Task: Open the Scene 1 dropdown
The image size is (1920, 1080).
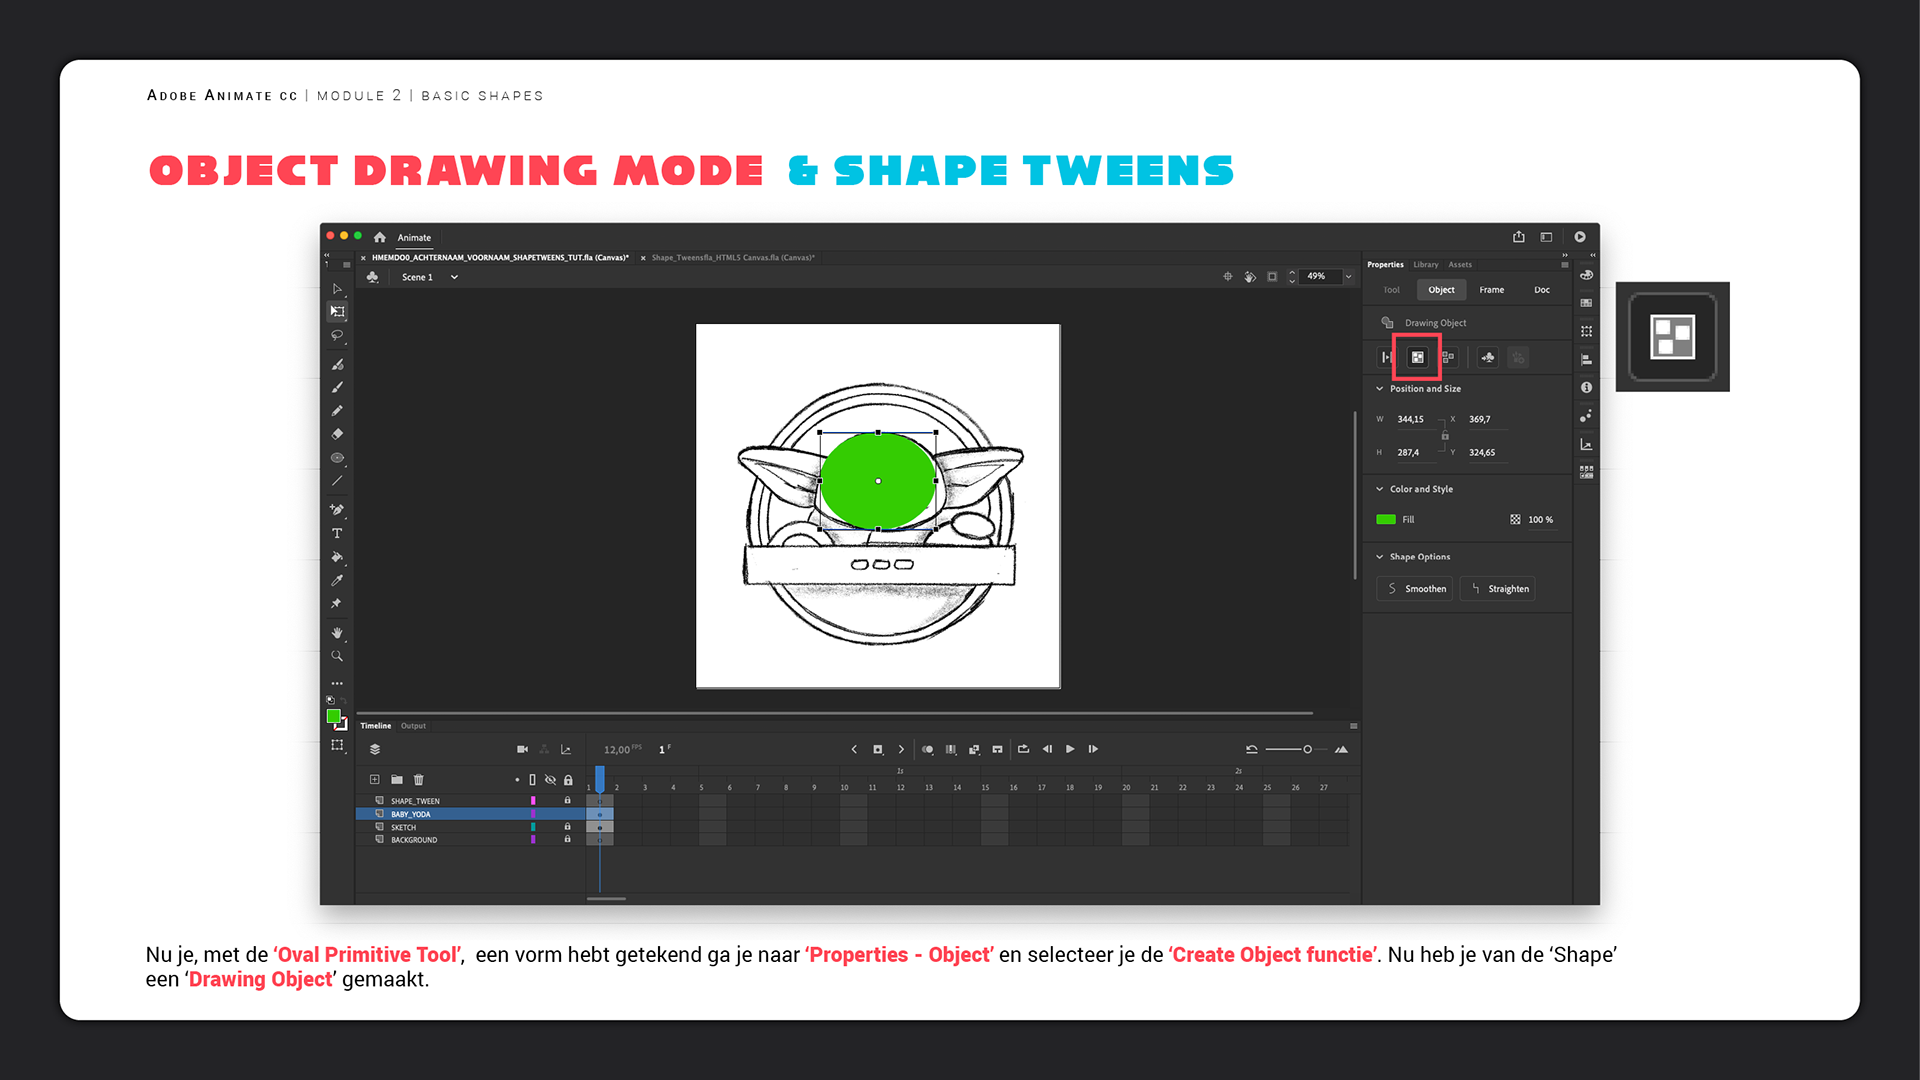Action: pyautogui.click(x=454, y=277)
